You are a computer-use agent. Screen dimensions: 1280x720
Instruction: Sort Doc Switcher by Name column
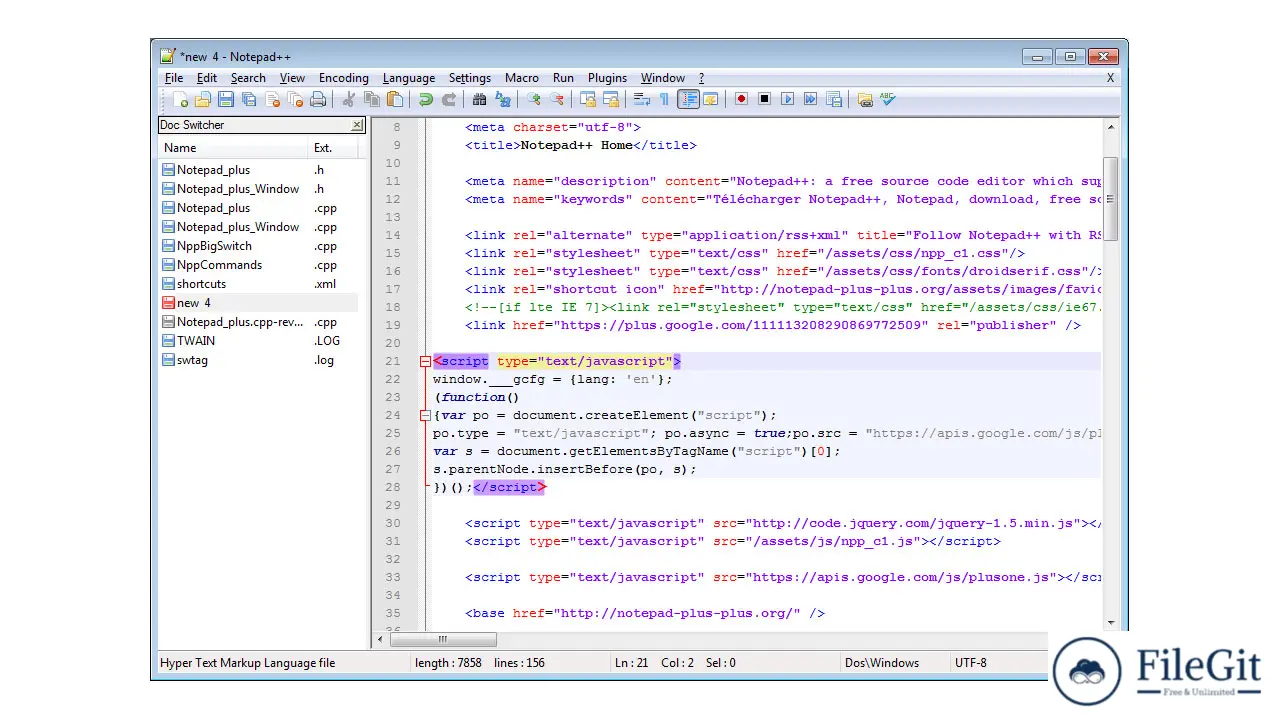pos(233,148)
